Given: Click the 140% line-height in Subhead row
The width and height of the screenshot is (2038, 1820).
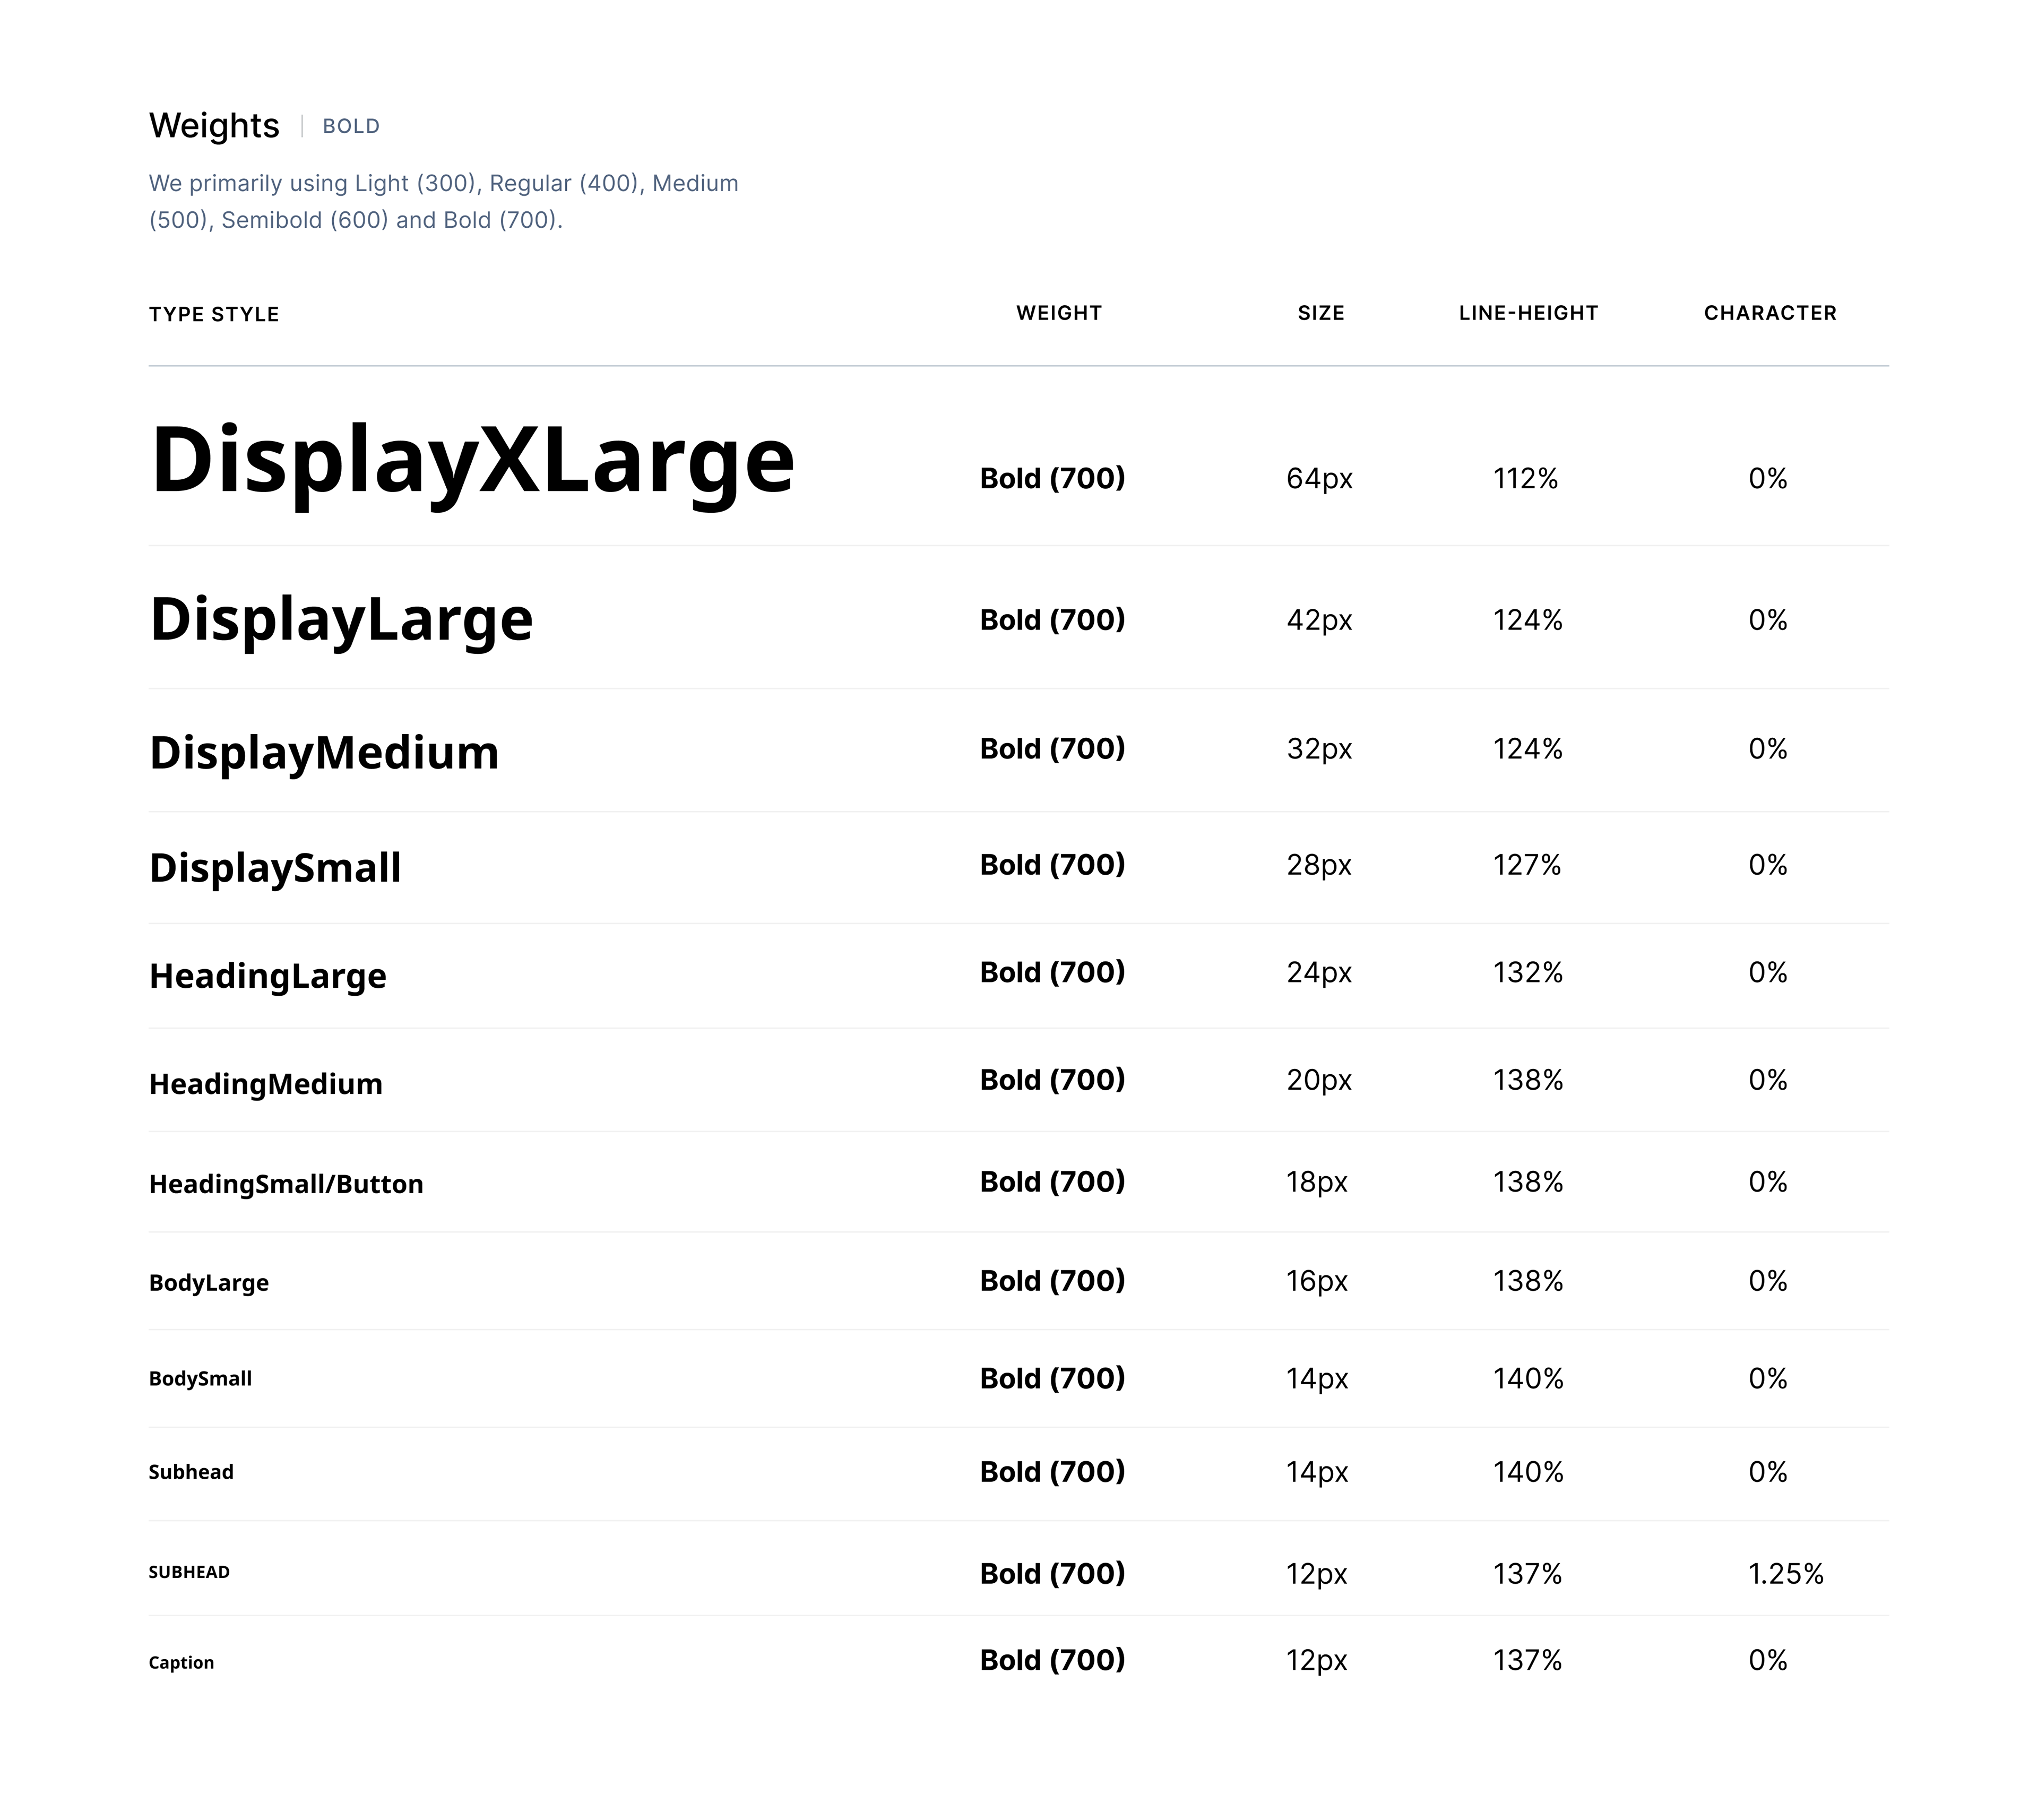Looking at the screenshot, I should pyautogui.click(x=1528, y=1473).
